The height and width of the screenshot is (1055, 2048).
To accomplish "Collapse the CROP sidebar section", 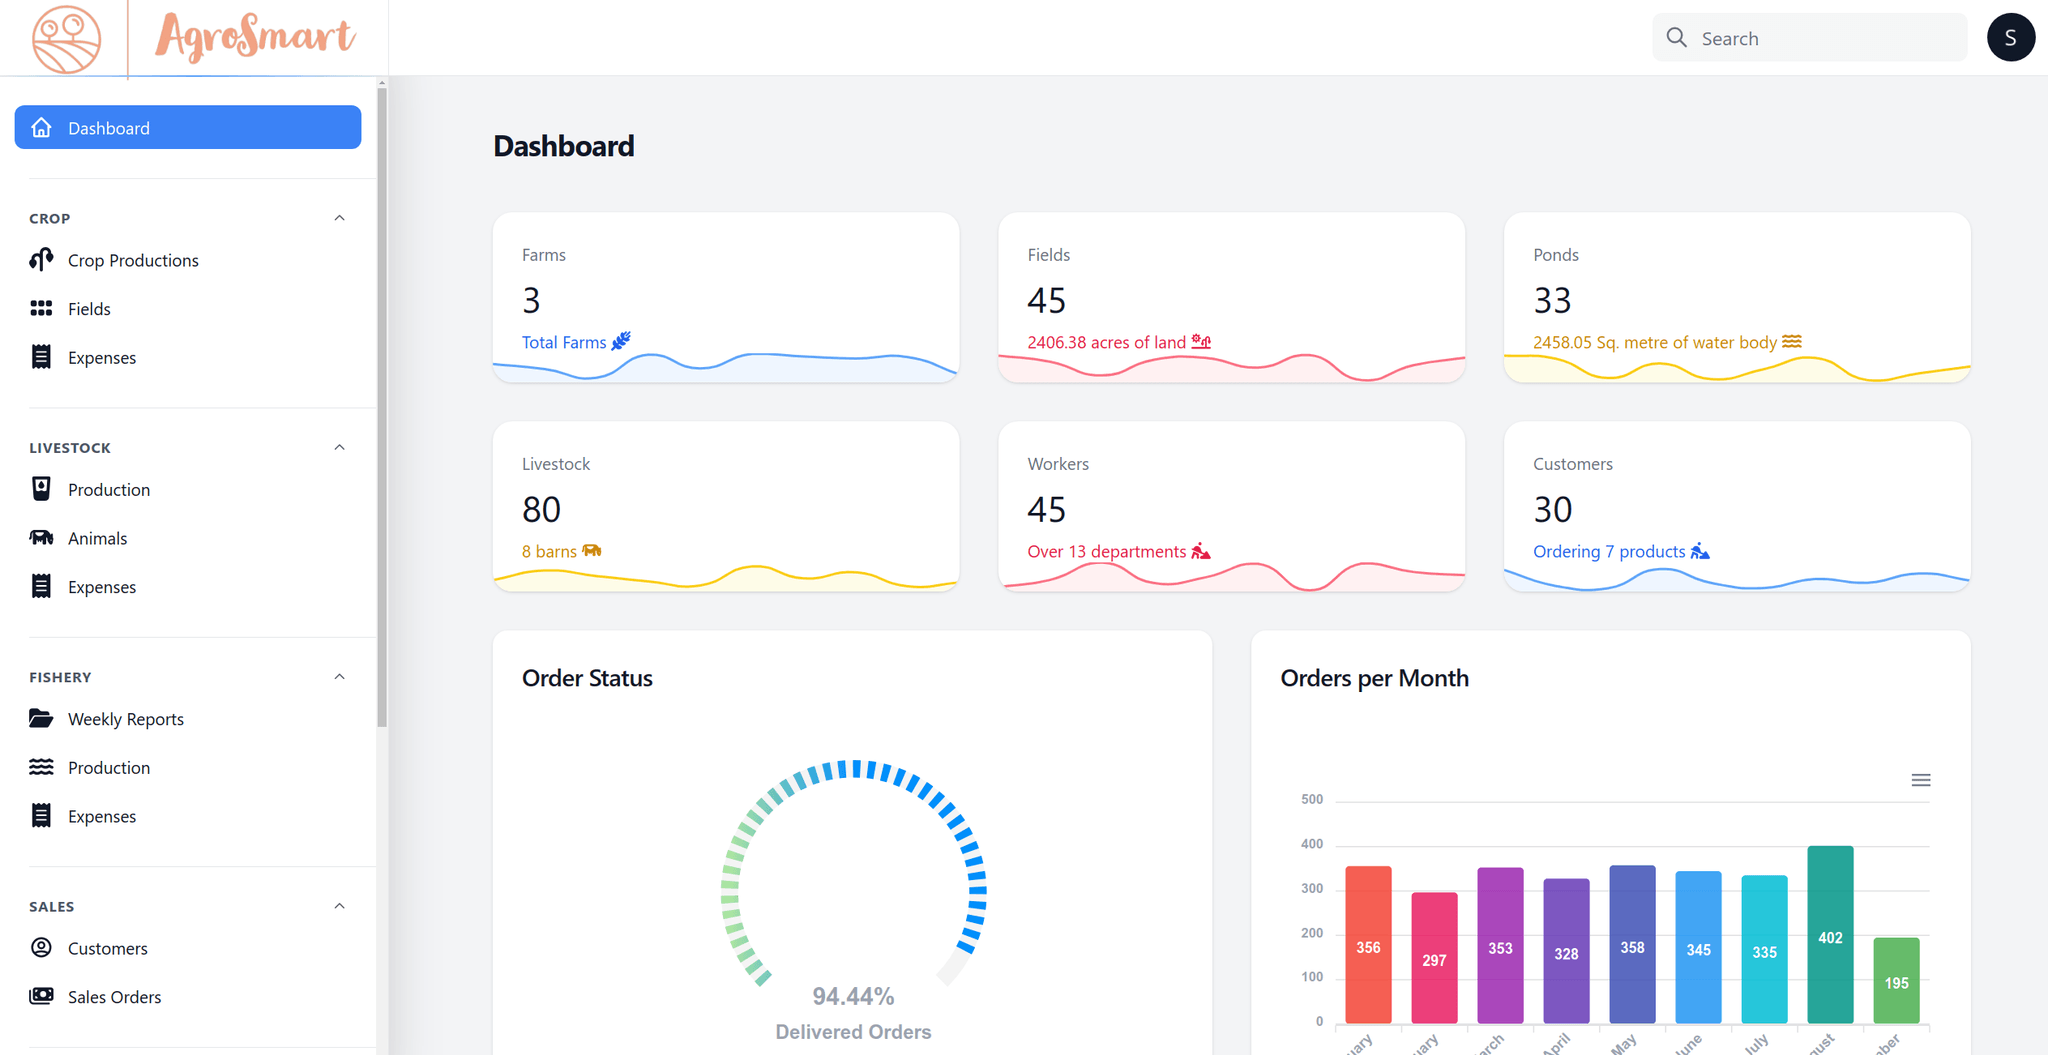I will click(339, 218).
